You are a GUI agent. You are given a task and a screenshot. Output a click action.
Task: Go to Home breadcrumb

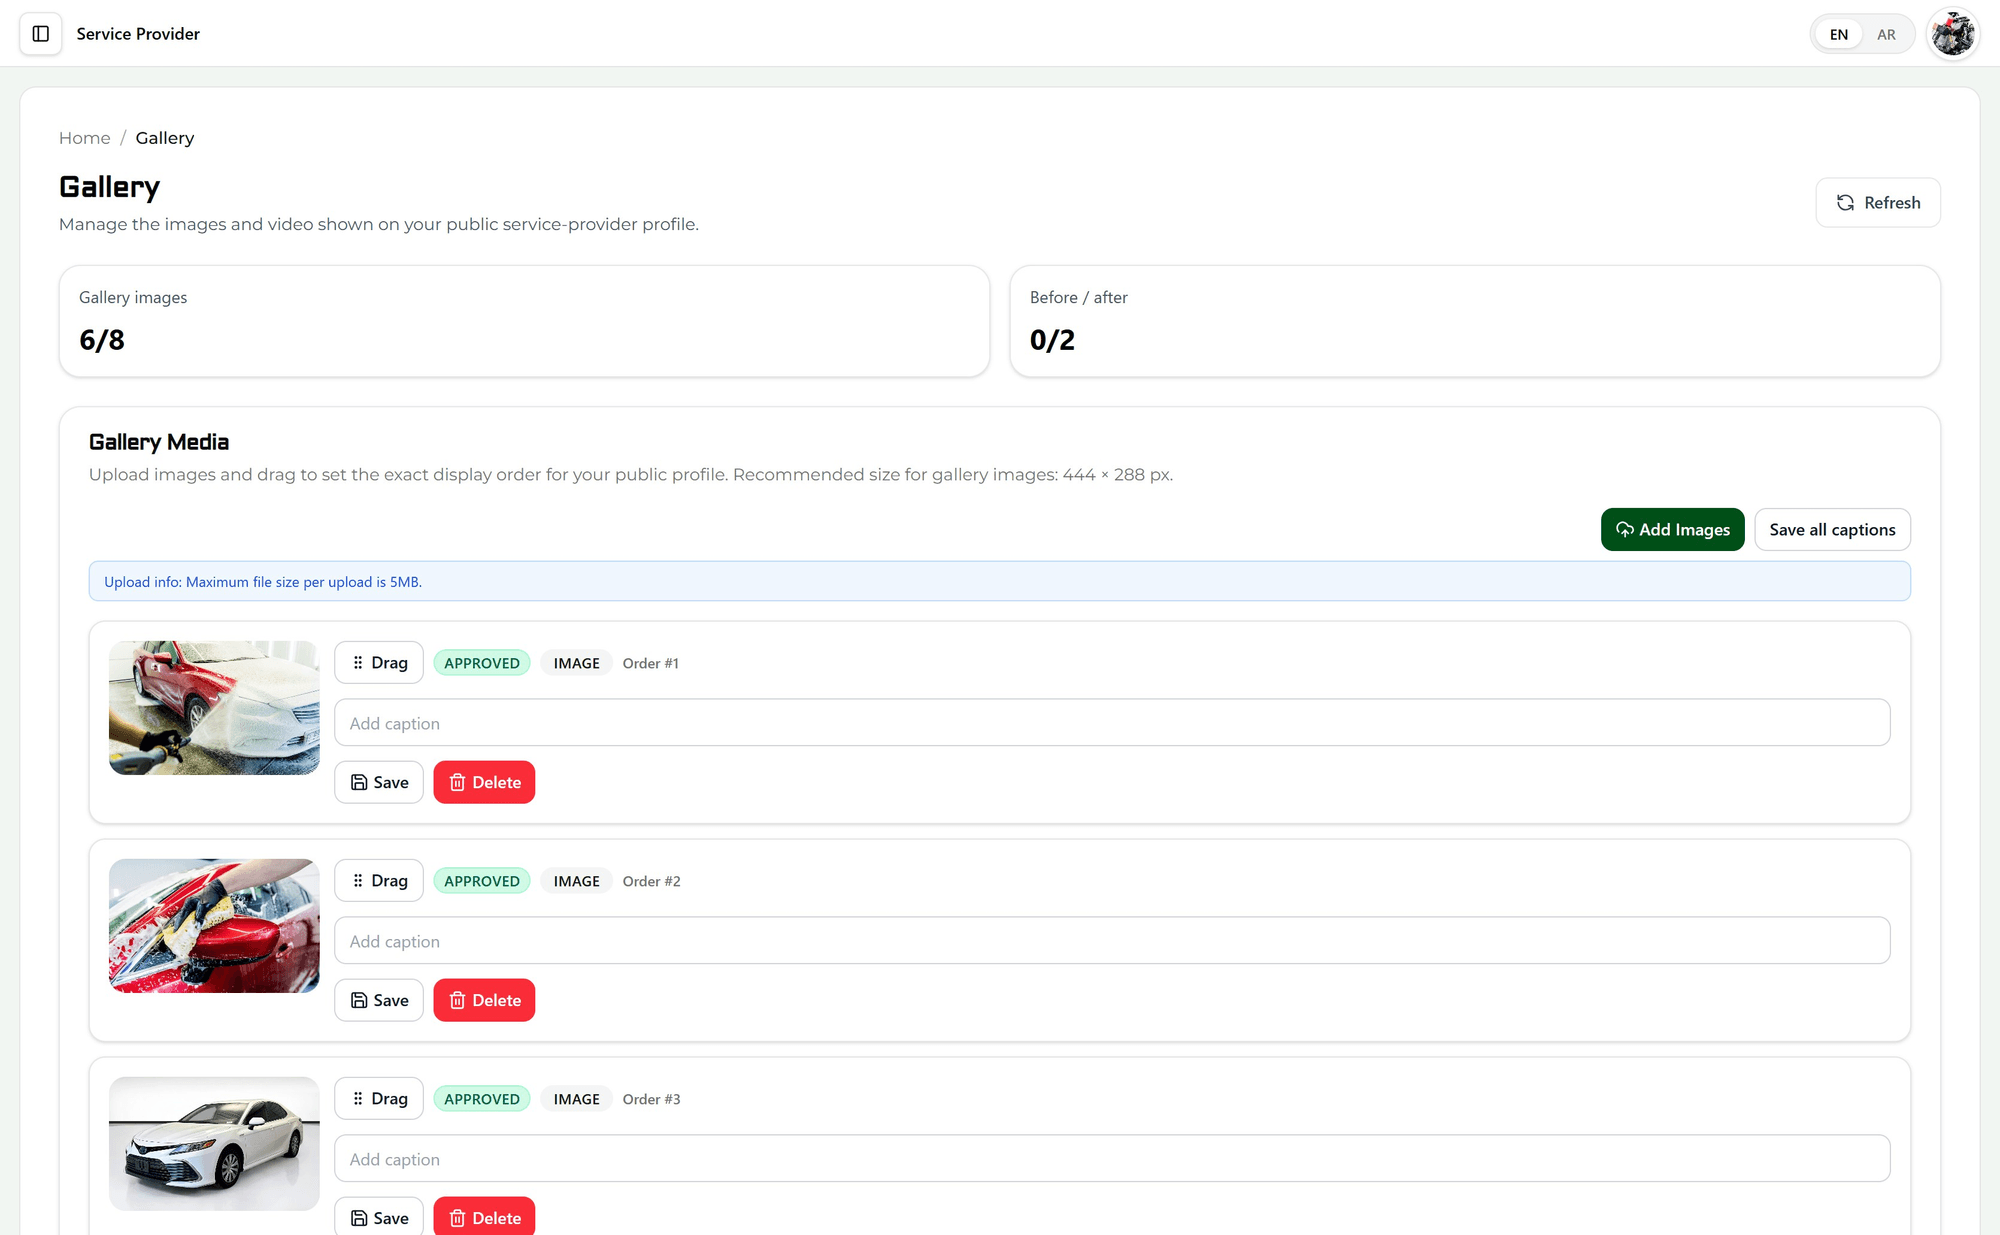click(84, 138)
